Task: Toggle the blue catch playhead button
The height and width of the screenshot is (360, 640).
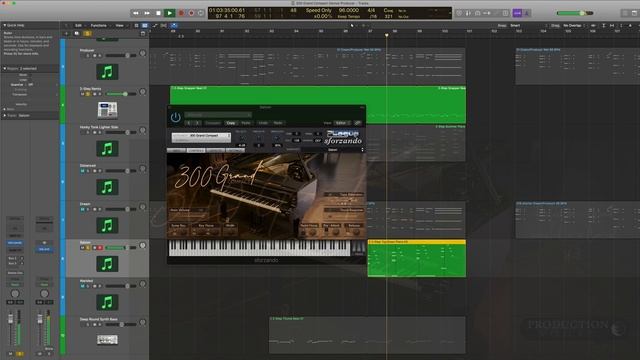Action: [173, 25]
